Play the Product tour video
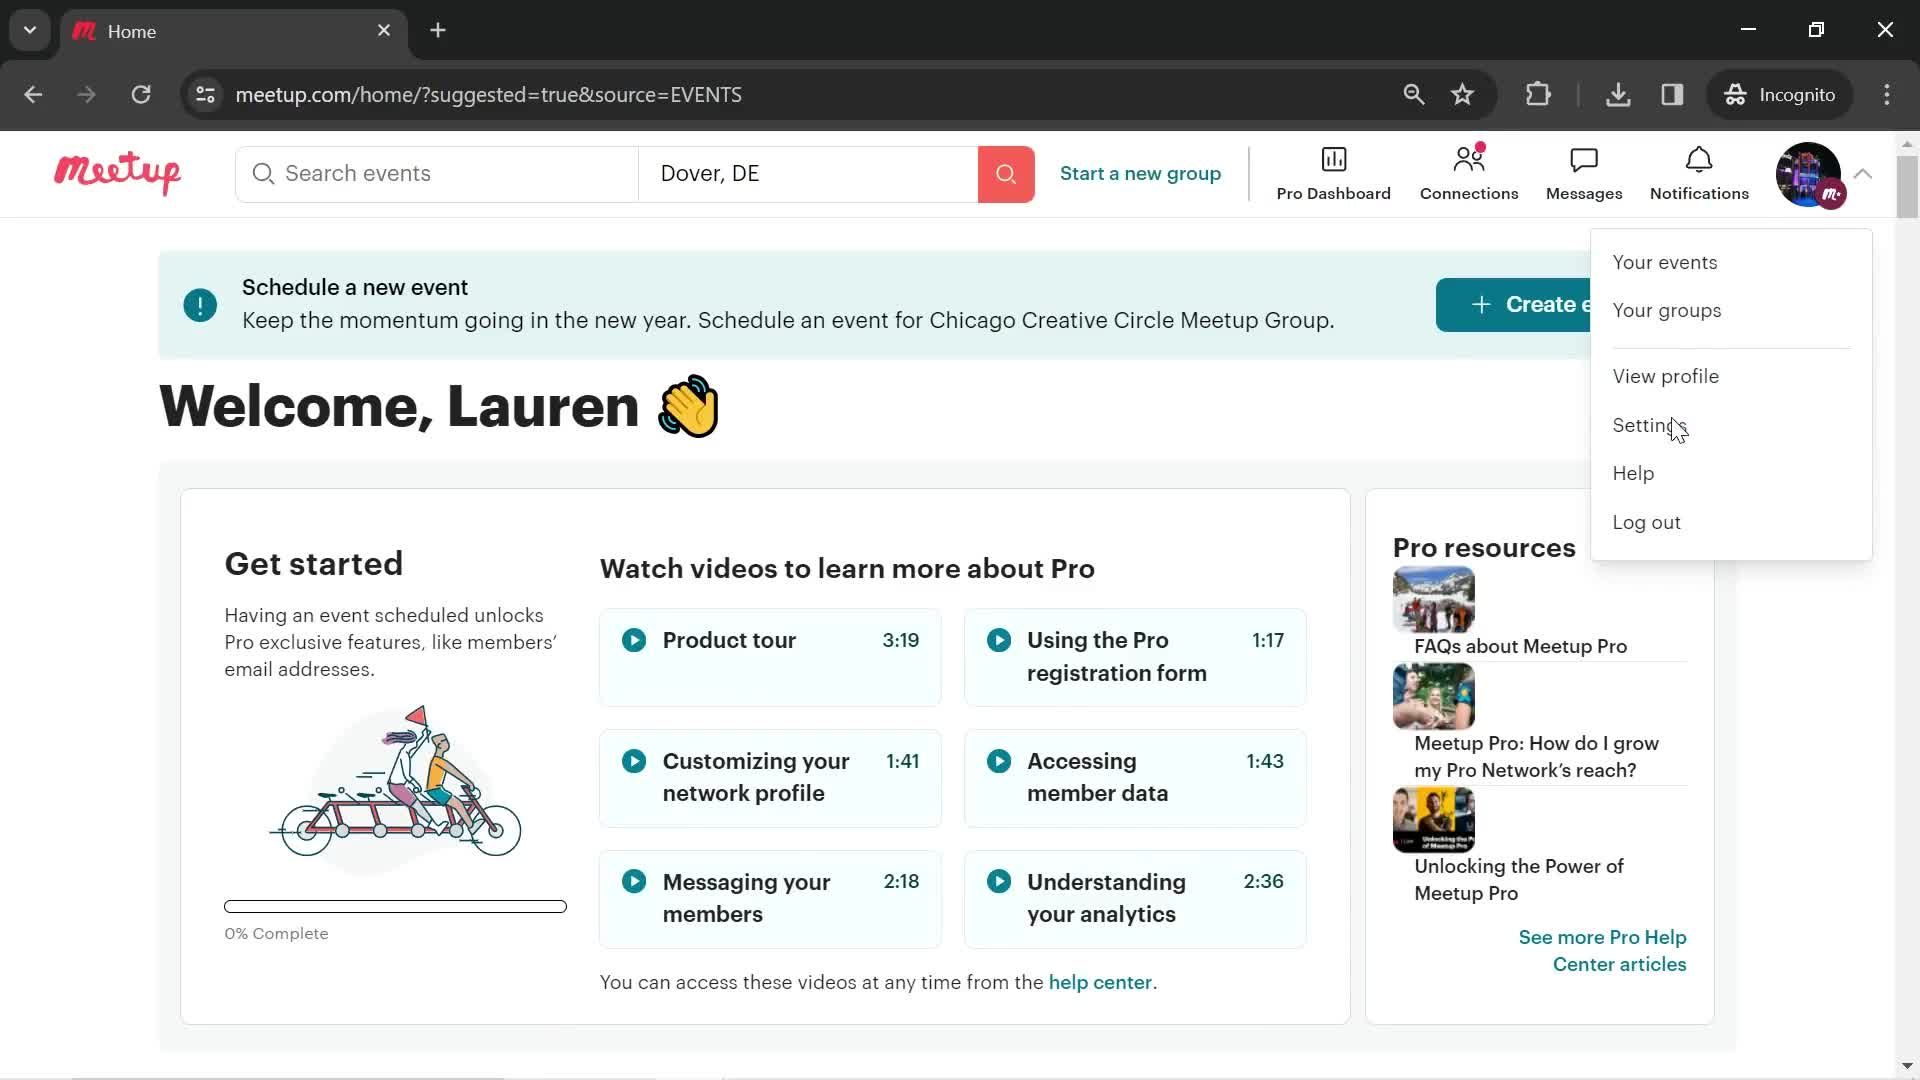 [x=634, y=641]
